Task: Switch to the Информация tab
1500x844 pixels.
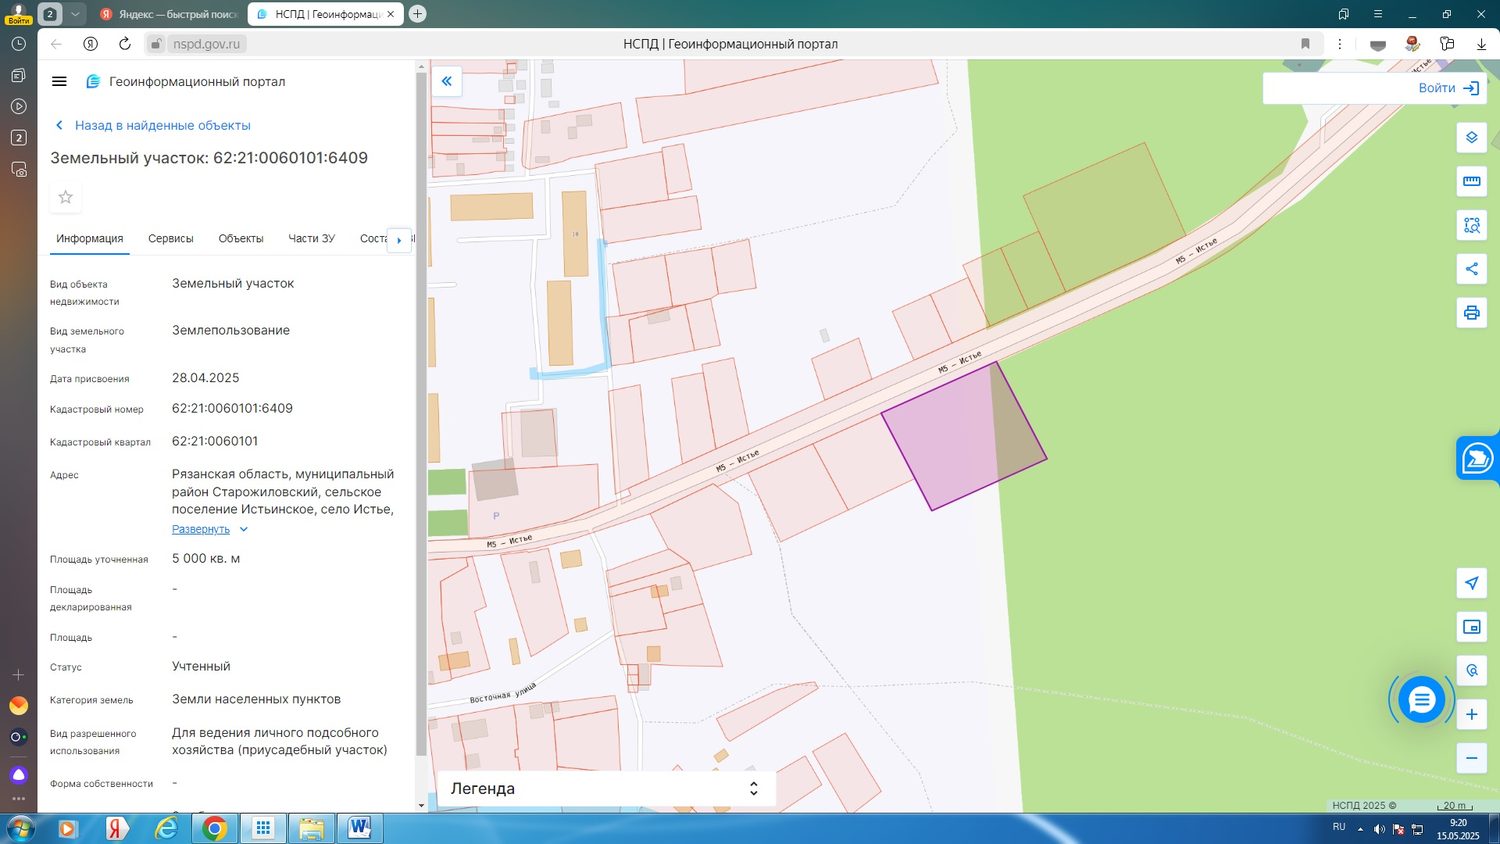Action: 90,239
